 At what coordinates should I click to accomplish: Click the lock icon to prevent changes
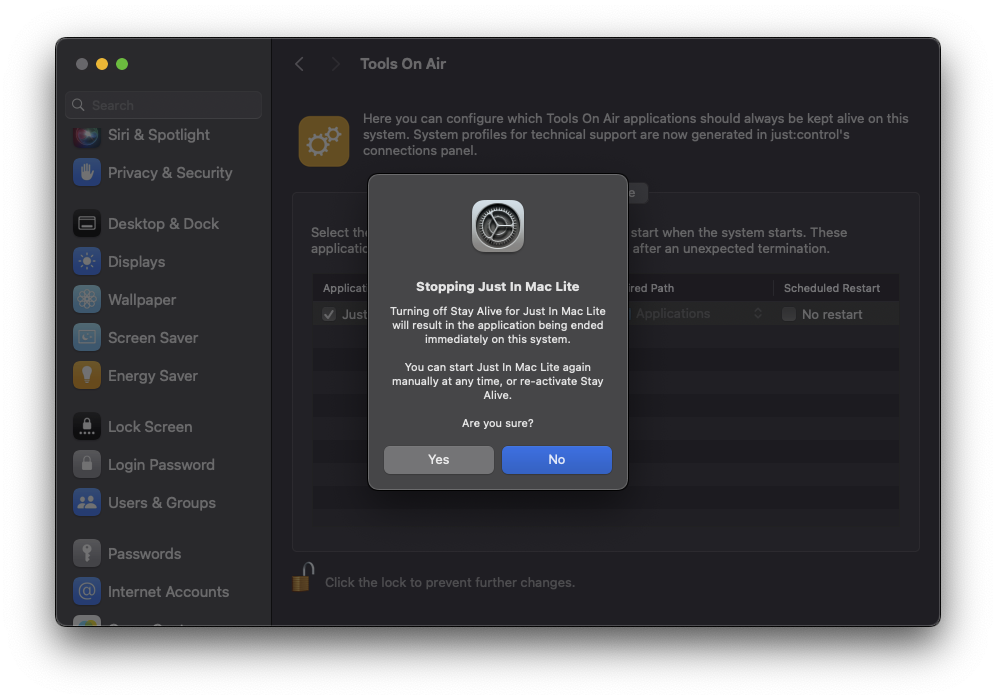pos(303,577)
